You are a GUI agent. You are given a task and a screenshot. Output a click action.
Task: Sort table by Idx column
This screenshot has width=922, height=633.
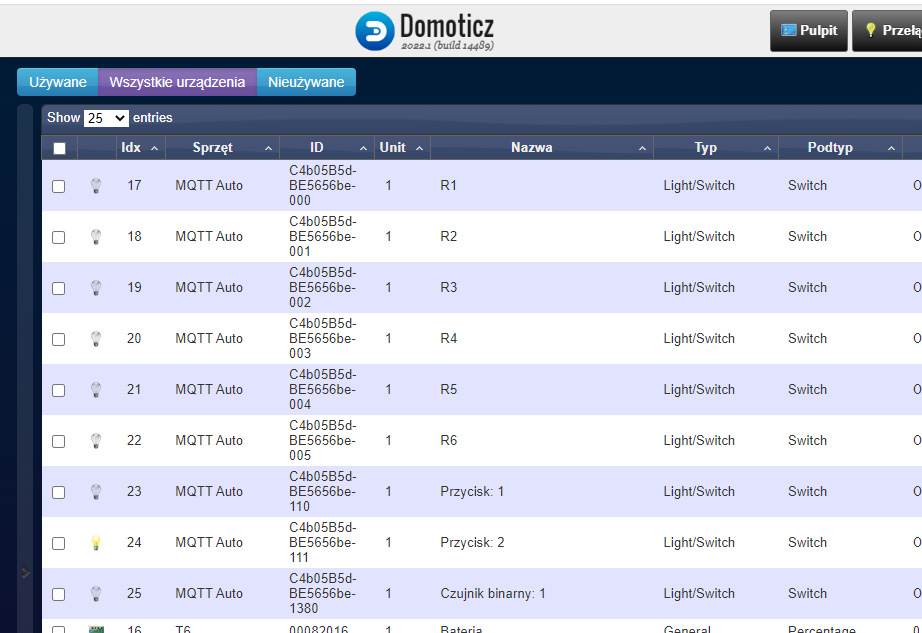(141, 148)
